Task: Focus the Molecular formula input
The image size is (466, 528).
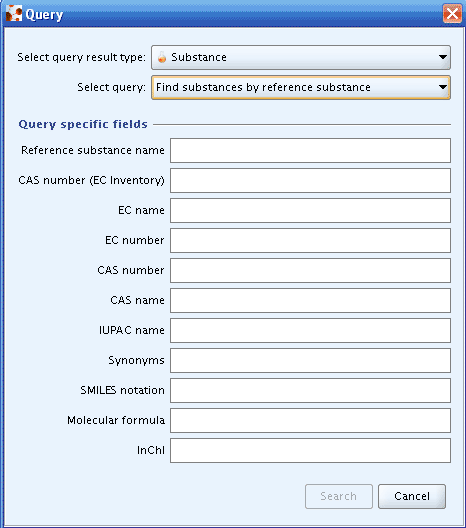Action: pyautogui.click(x=310, y=420)
